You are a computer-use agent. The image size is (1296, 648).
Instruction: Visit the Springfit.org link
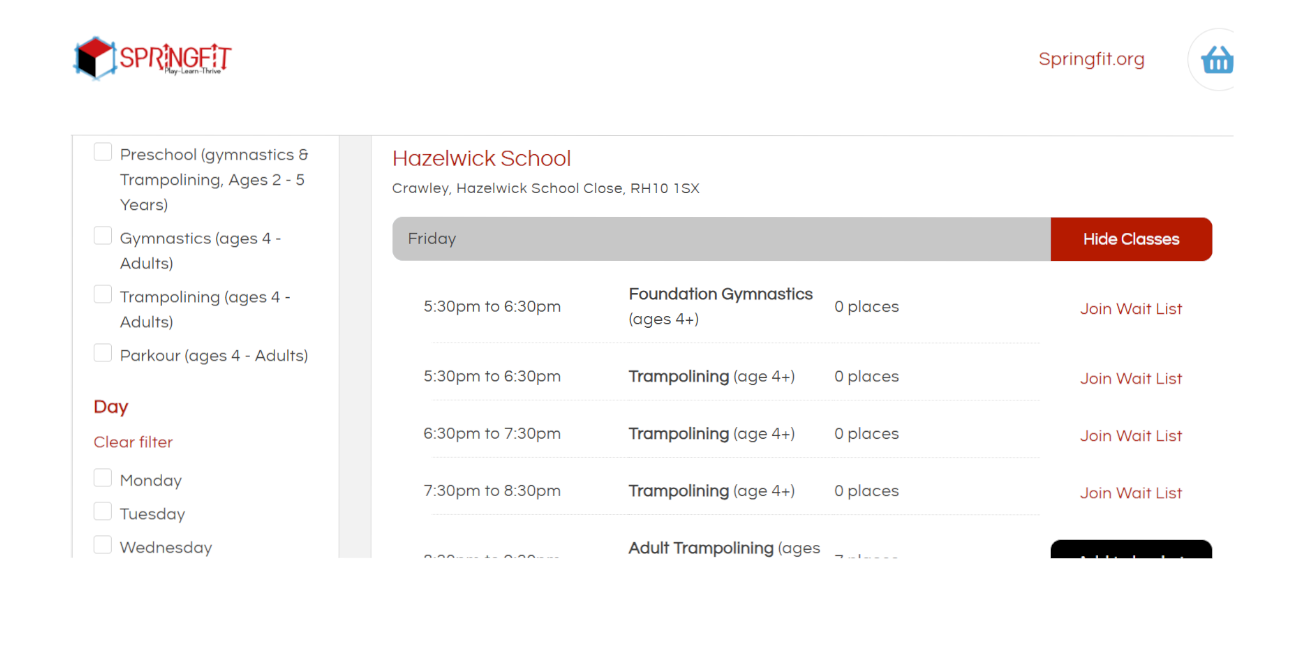[x=1091, y=59]
